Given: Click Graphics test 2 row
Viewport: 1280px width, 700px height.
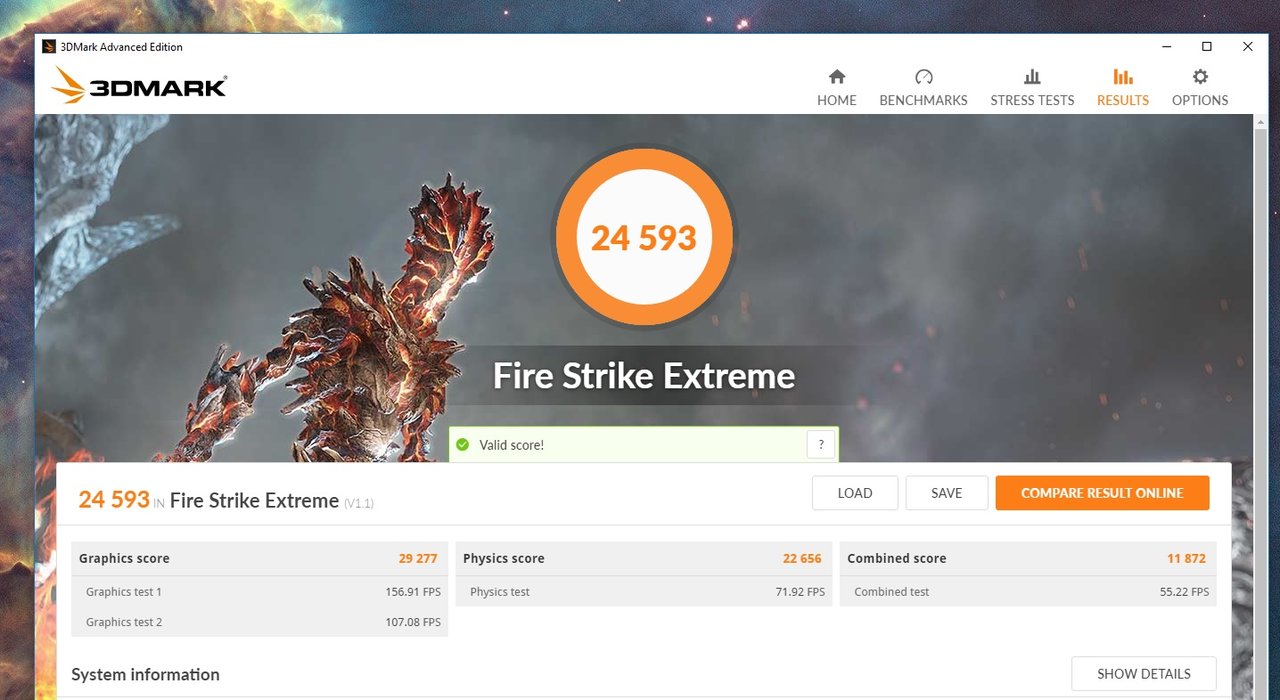Looking at the screenshot, I should point(259,622).
